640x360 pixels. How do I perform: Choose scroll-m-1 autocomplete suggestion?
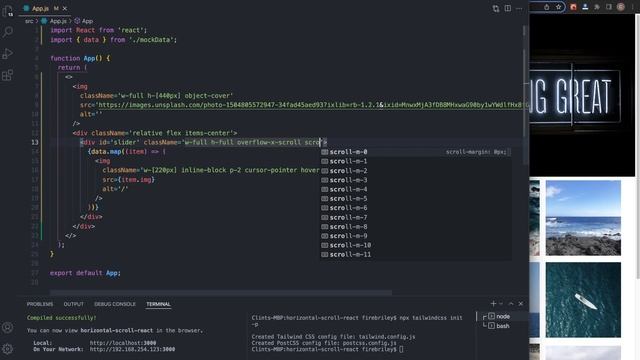tap(416, 161)
